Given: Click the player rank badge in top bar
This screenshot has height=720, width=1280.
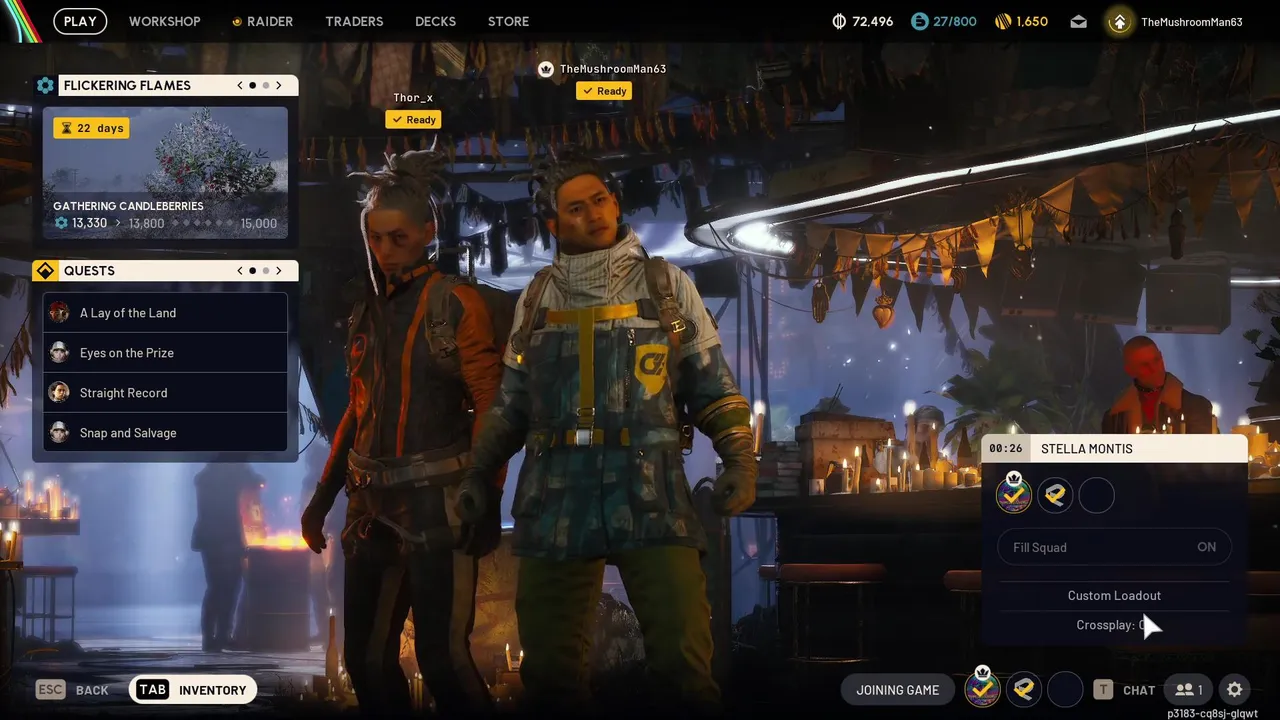Looking at the screenshot, I should tap(1119, 21).
